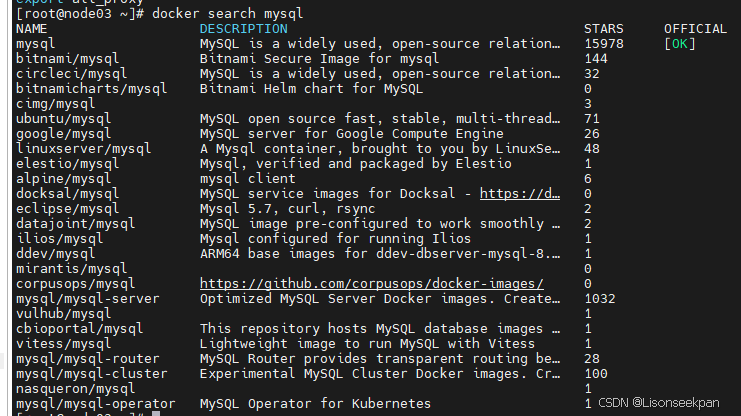Select the ubuntu/mysql image name
Screen dimensions: 741x416
[x=63, y=119]
